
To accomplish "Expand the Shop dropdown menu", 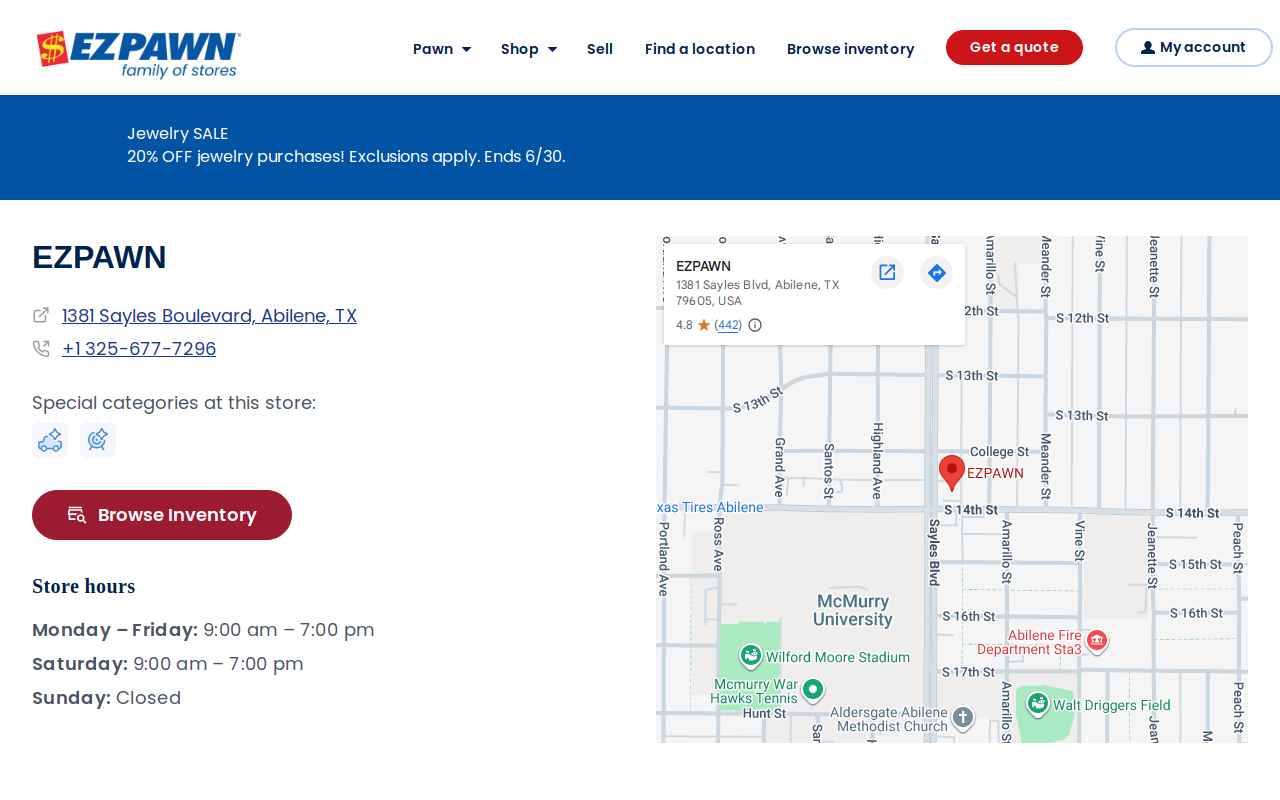I will [529, 49].
